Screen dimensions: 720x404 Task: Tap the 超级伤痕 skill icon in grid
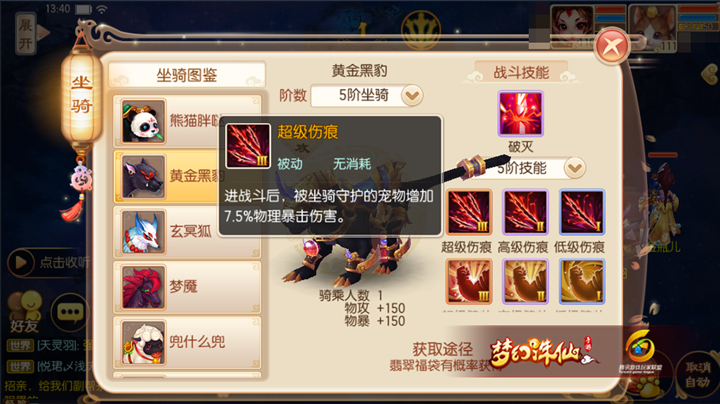click(468, 212)
